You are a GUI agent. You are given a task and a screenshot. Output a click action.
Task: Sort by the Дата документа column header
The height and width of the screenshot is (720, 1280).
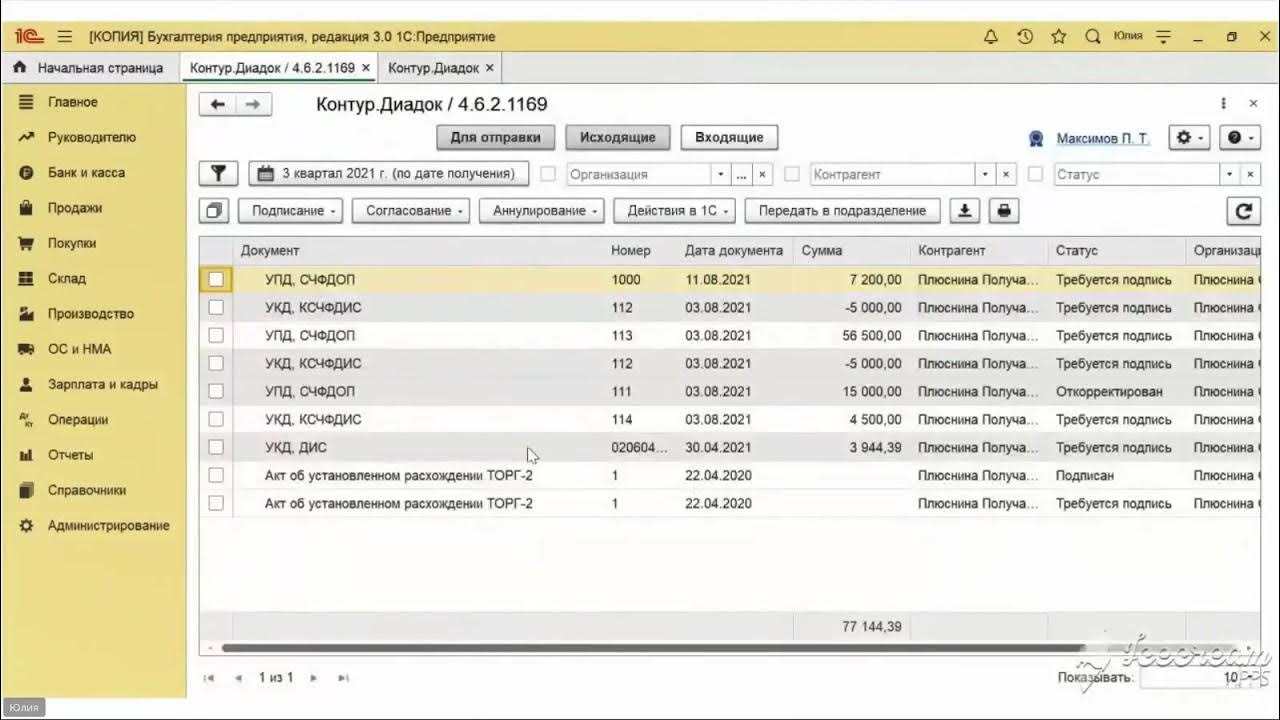pos(733,250)
